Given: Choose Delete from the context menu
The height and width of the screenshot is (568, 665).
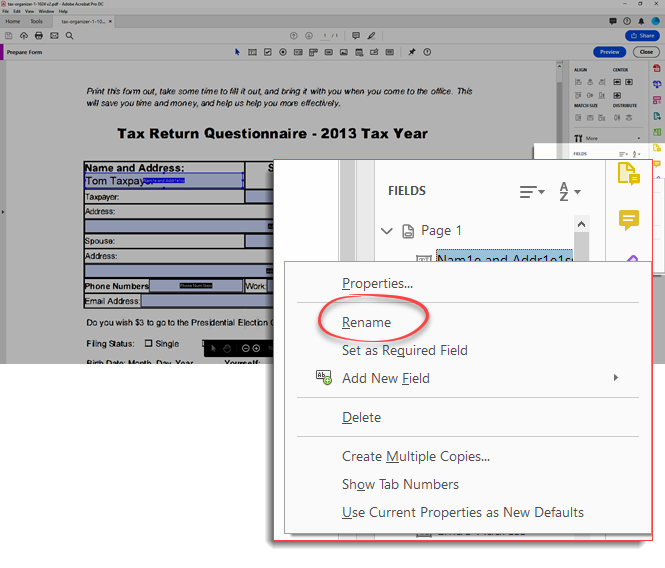Looking at the screenshot, I should 361,417.
